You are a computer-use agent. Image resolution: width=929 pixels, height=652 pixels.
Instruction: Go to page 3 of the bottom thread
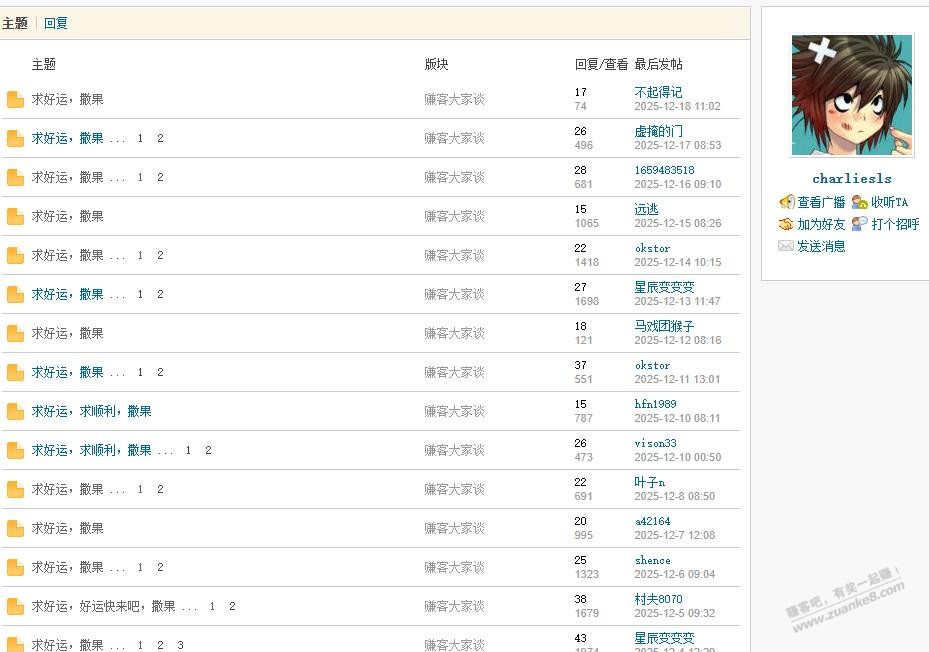pyautogui.click(x=180, y=645)
